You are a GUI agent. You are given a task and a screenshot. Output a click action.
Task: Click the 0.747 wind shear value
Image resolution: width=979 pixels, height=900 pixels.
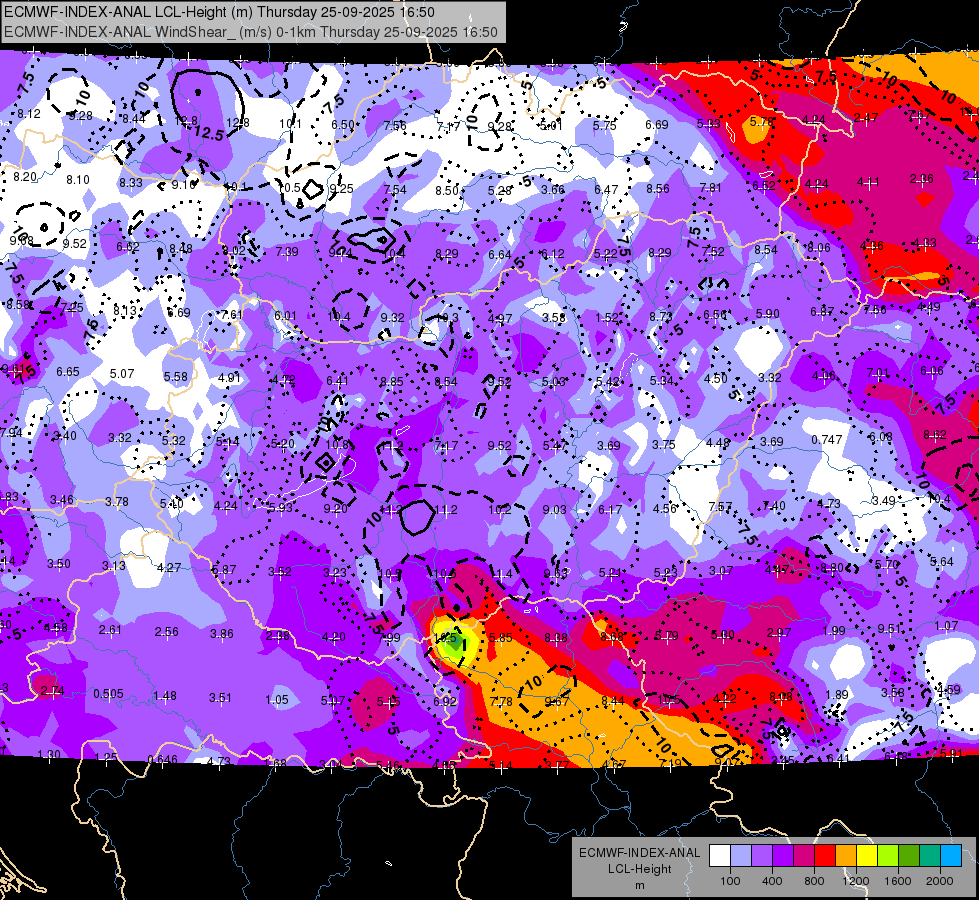(x=827, y=440)
